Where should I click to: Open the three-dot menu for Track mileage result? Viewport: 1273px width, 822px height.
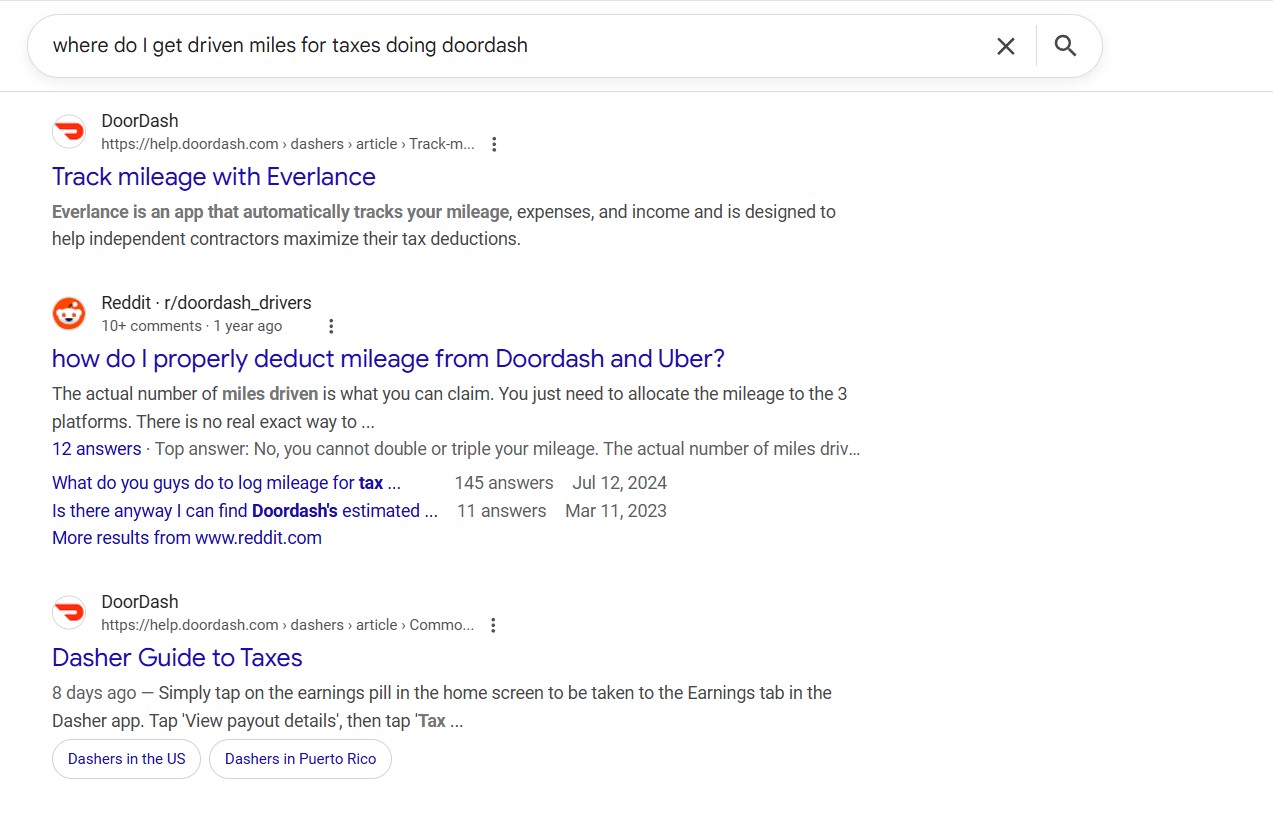[x=494, y=144]
